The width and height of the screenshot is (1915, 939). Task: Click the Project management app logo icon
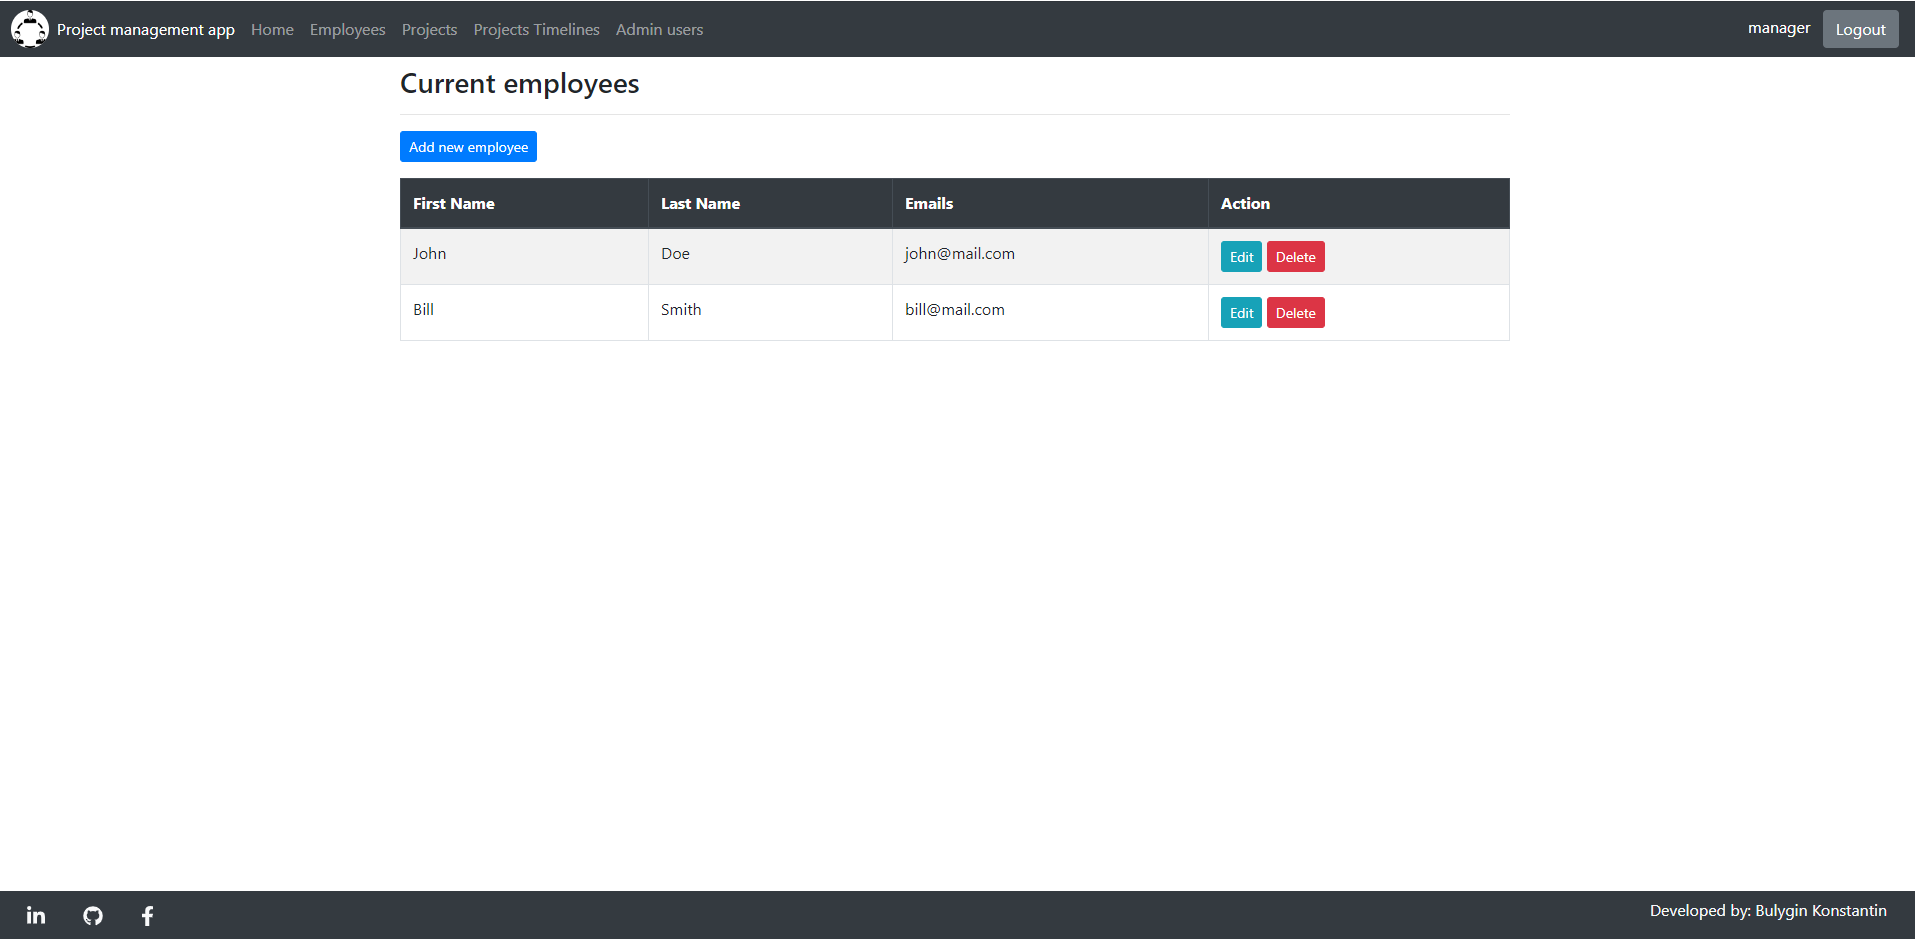(x=29, y=28)
